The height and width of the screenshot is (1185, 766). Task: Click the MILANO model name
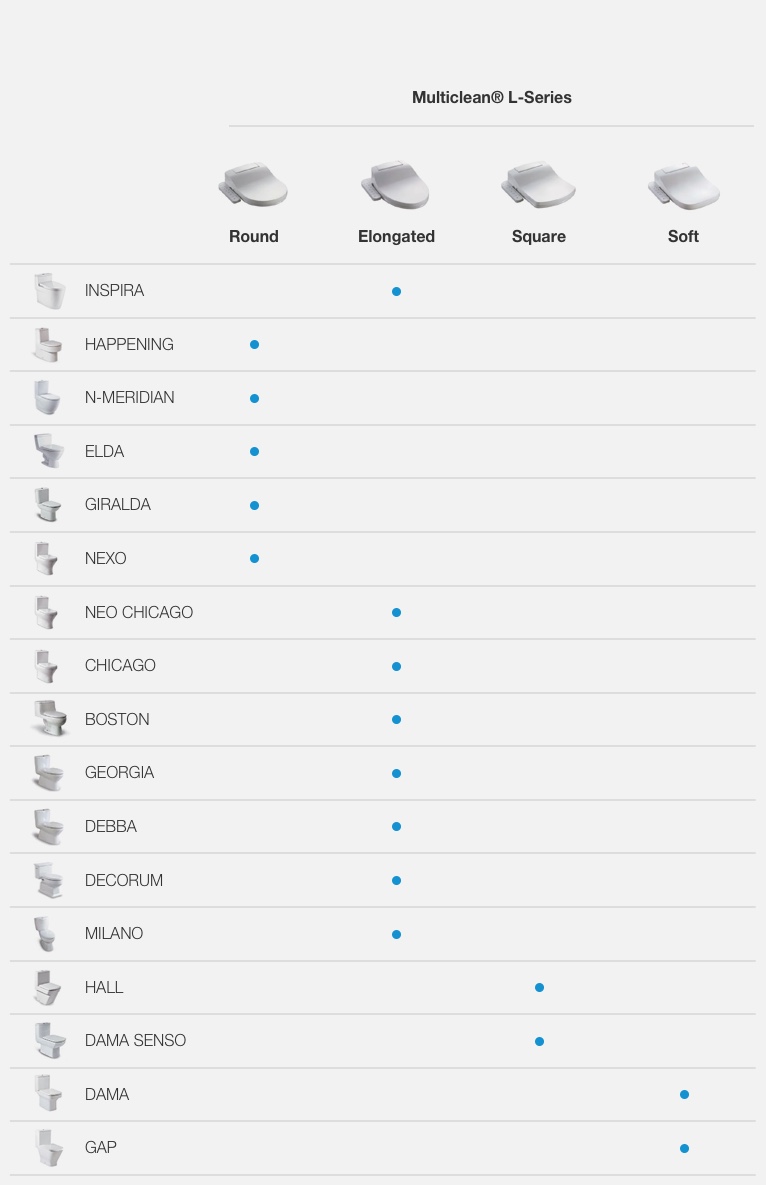(x=114, y=933)
